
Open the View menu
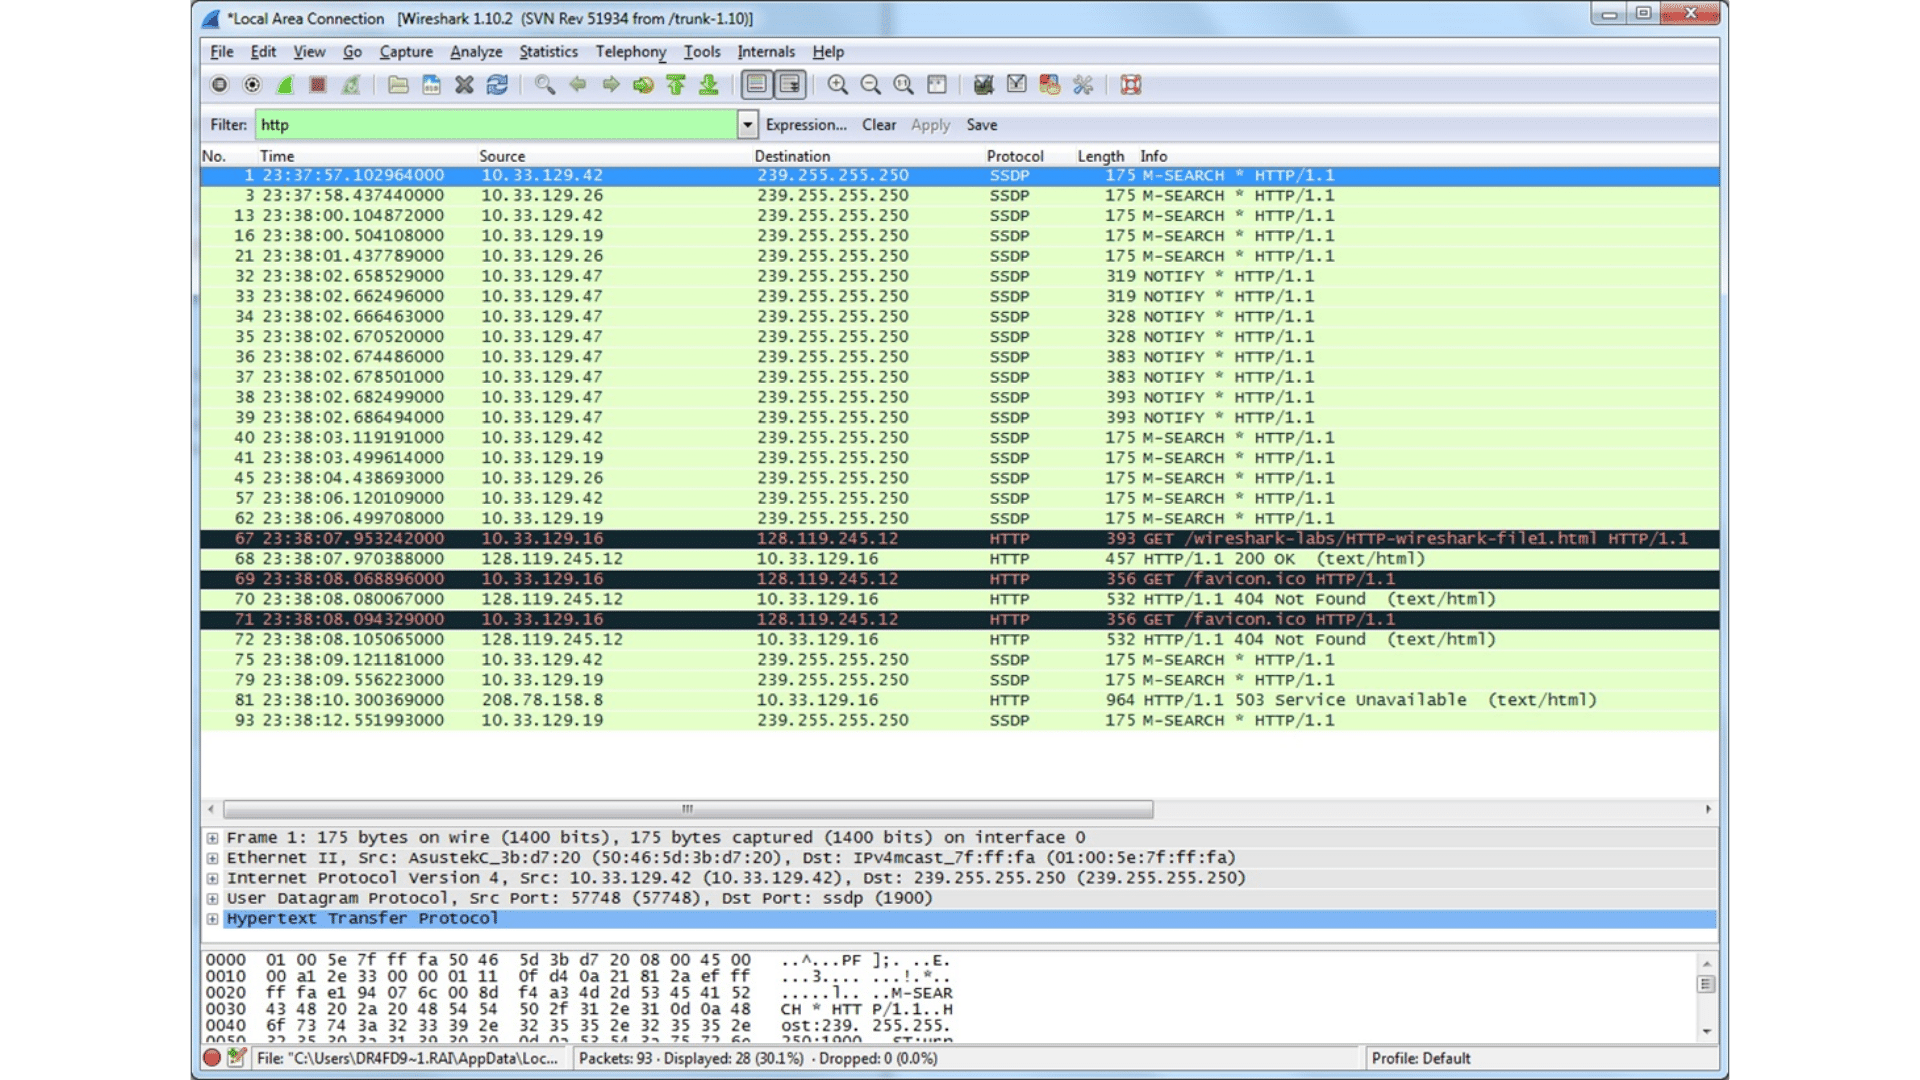point(309,52)
